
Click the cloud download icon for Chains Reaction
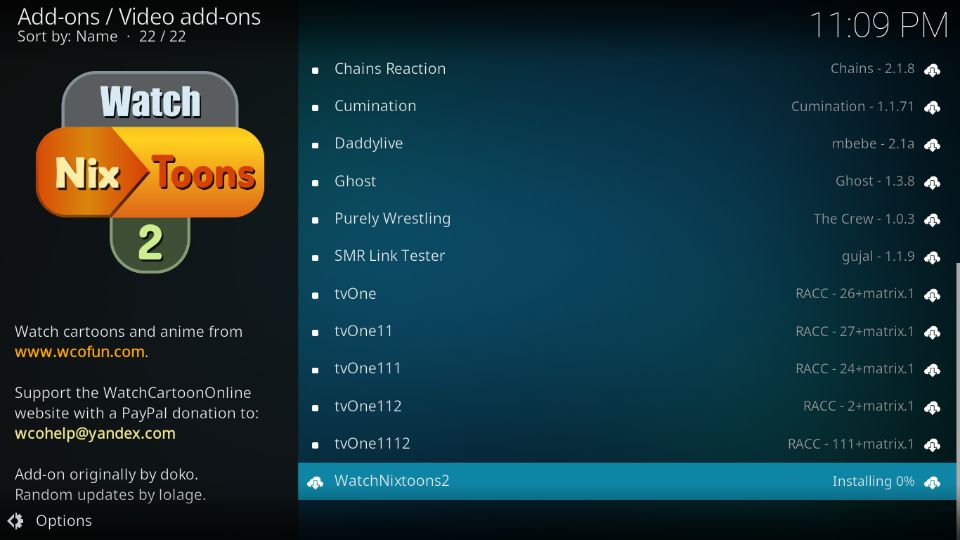pyautogui.click(x=932, y=70)
